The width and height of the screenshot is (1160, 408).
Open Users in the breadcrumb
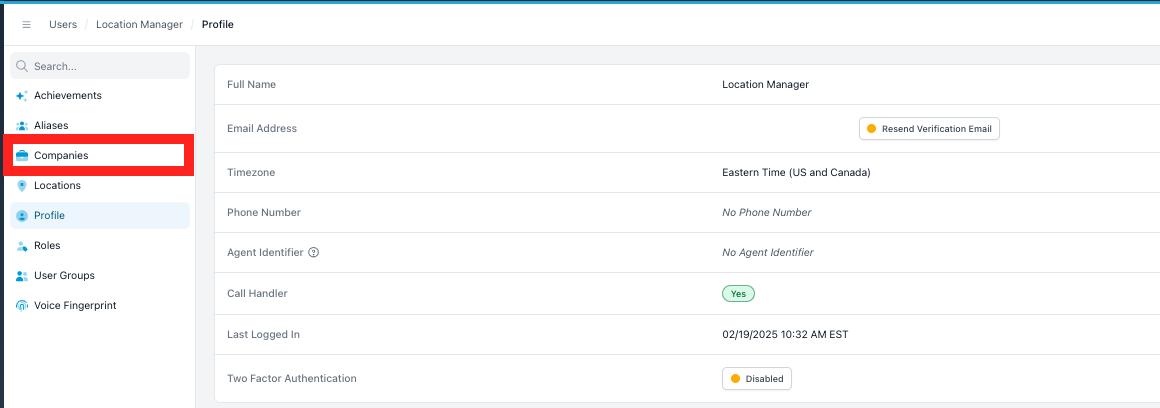coord(63,24)
